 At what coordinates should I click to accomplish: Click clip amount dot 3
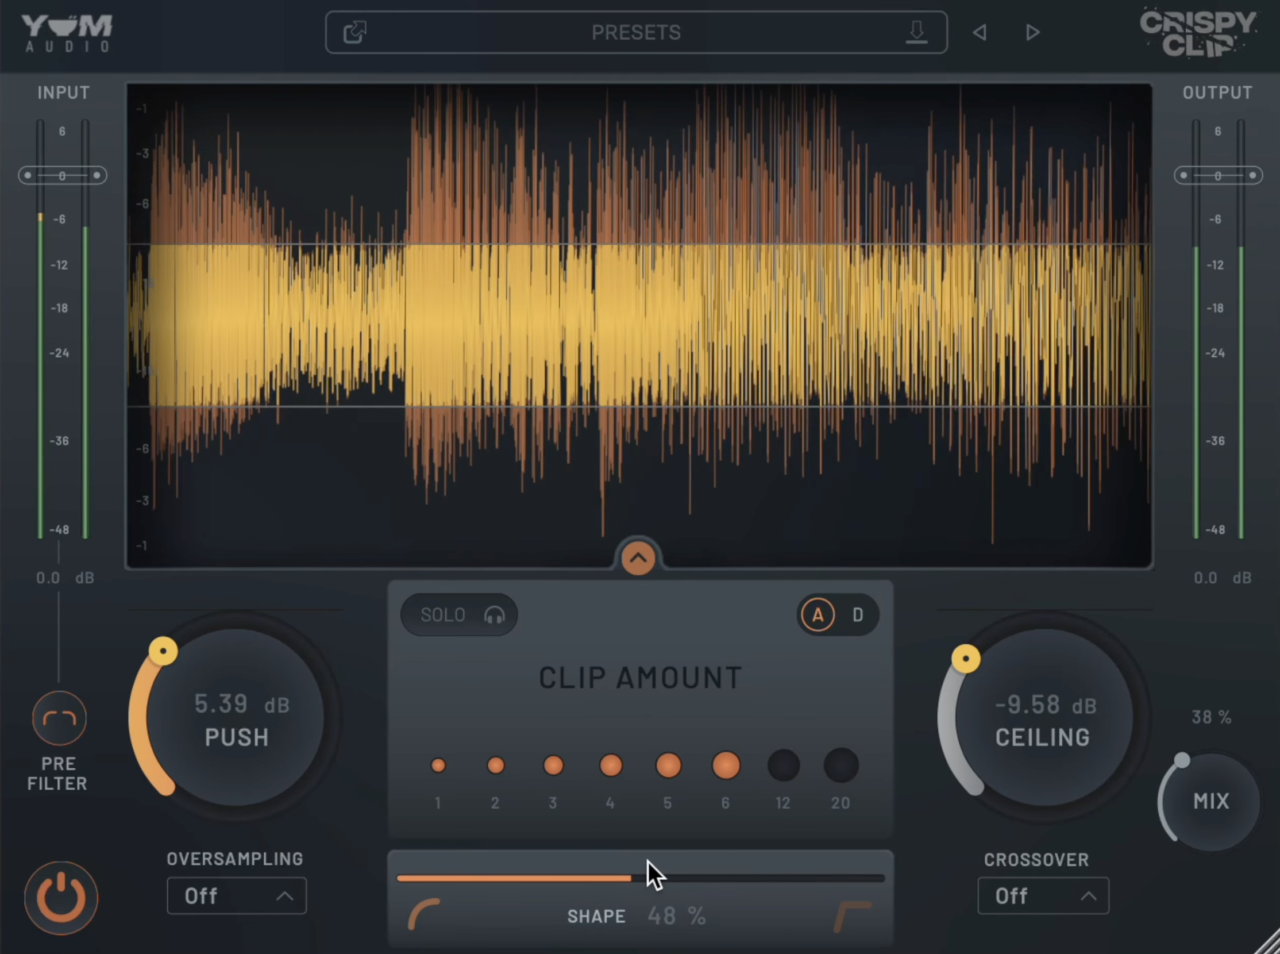point(553,766)
